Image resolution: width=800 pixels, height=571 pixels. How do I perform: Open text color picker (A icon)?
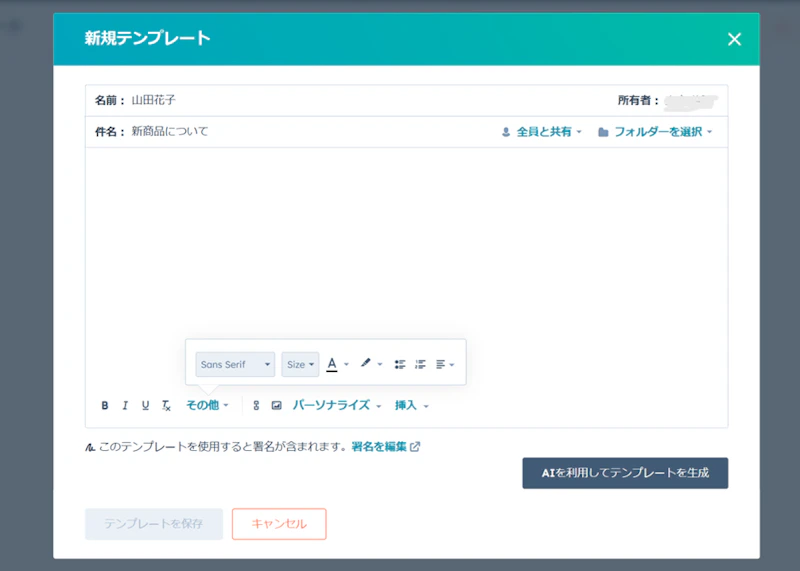337,364
